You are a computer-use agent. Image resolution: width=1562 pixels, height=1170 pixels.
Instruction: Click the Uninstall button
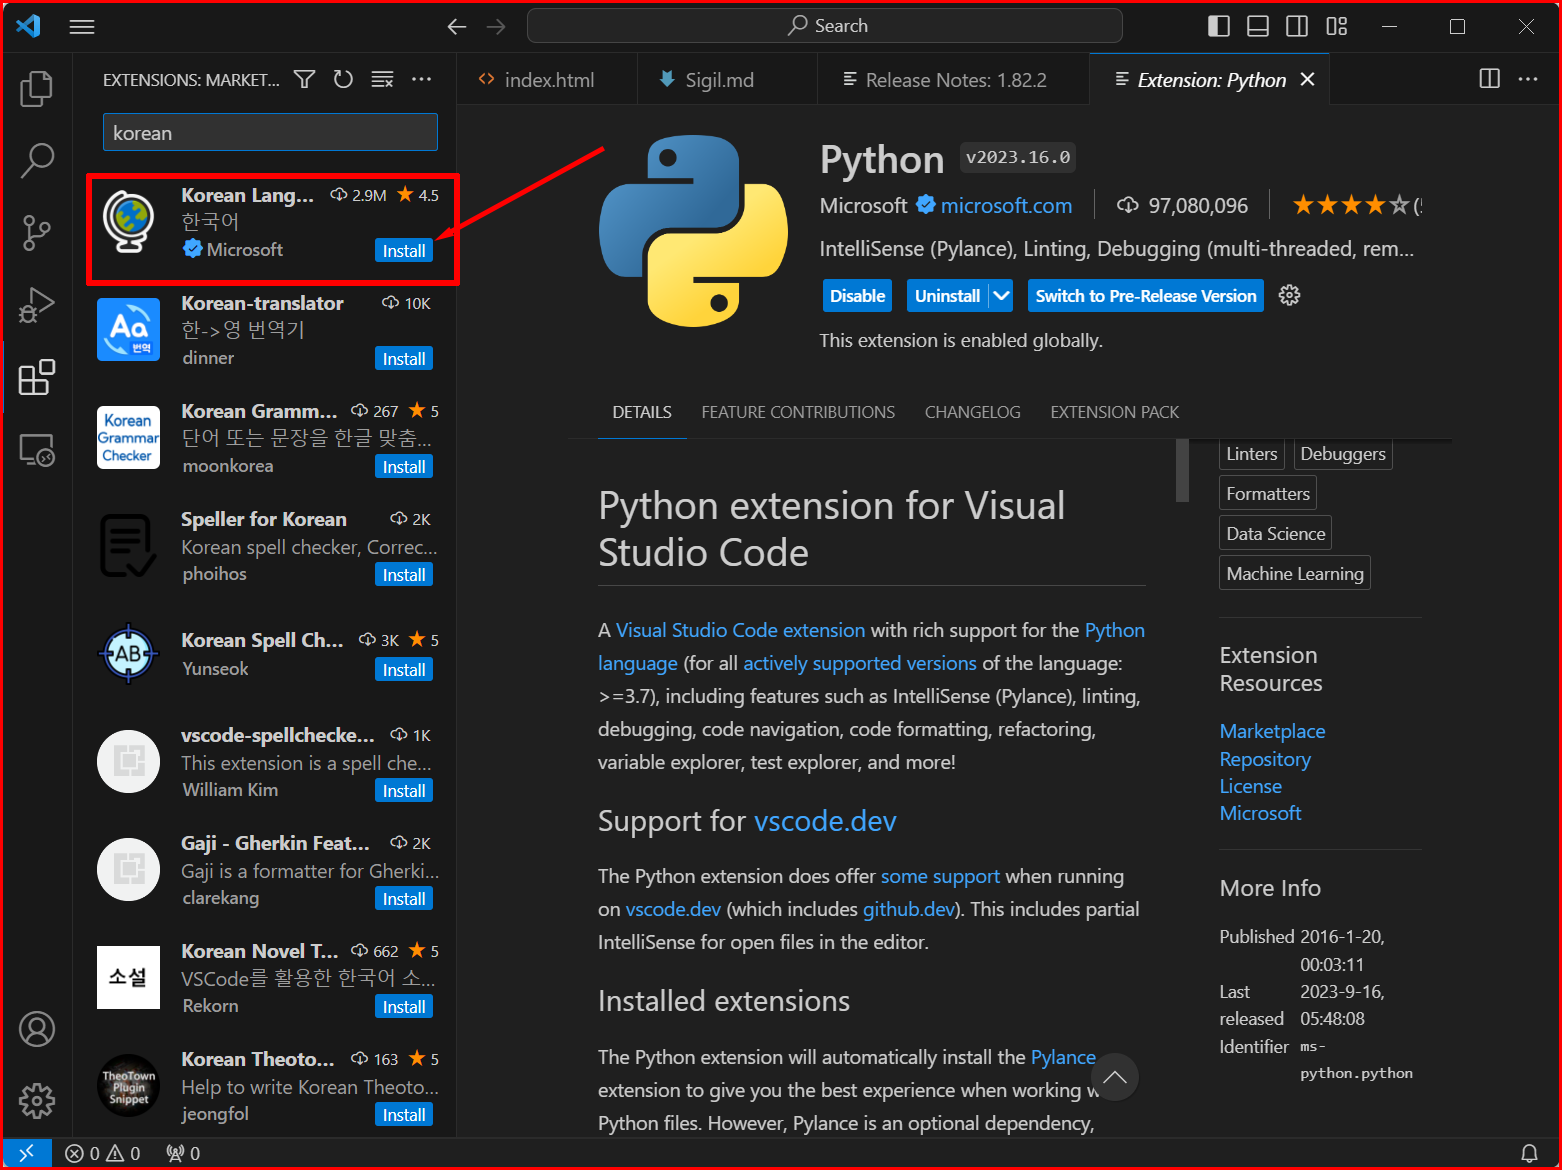tap(947, 295)
